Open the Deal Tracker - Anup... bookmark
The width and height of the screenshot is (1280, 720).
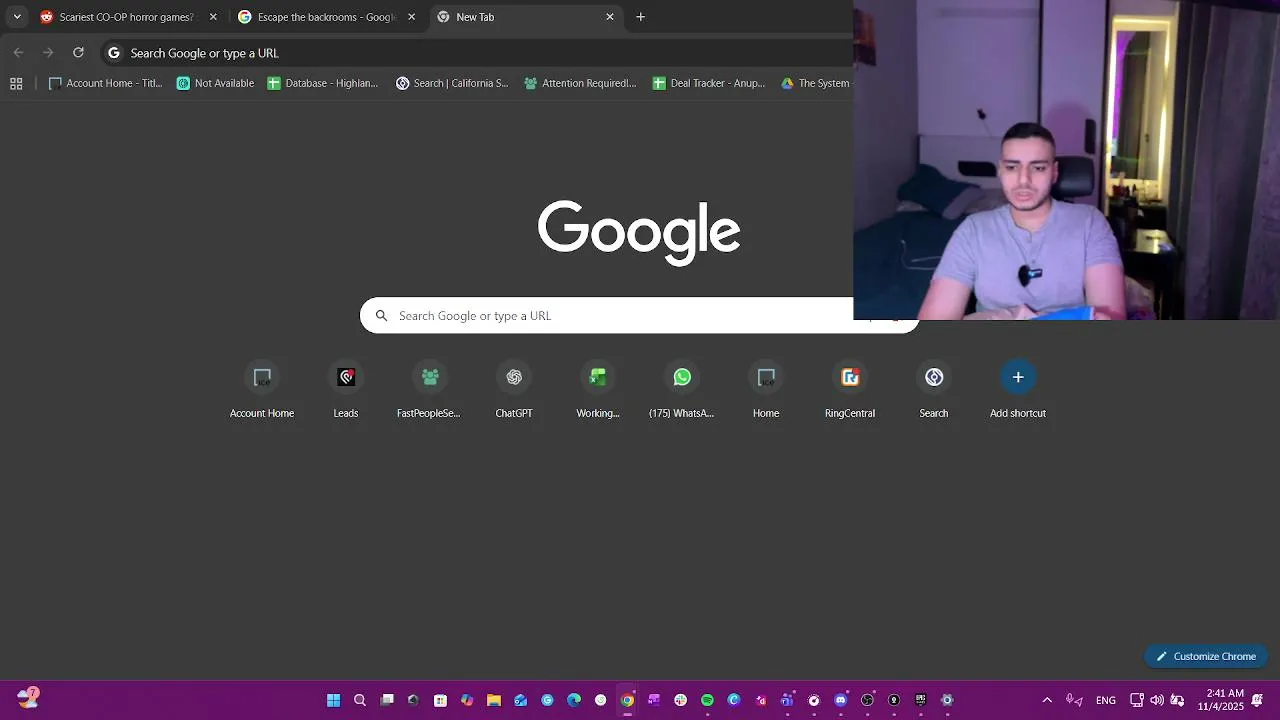709,83
